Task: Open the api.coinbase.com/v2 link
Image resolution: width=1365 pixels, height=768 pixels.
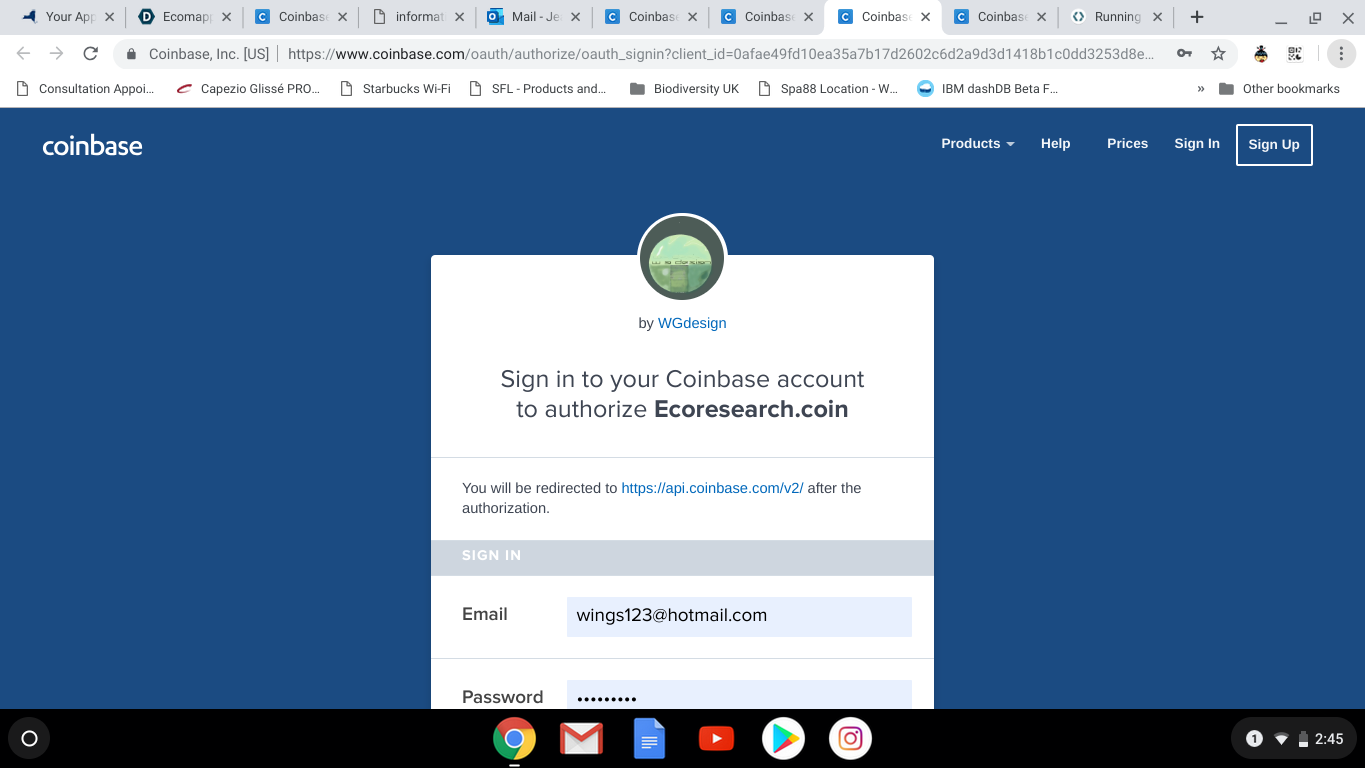Action: pyautogui.click(x=712, y=488)
